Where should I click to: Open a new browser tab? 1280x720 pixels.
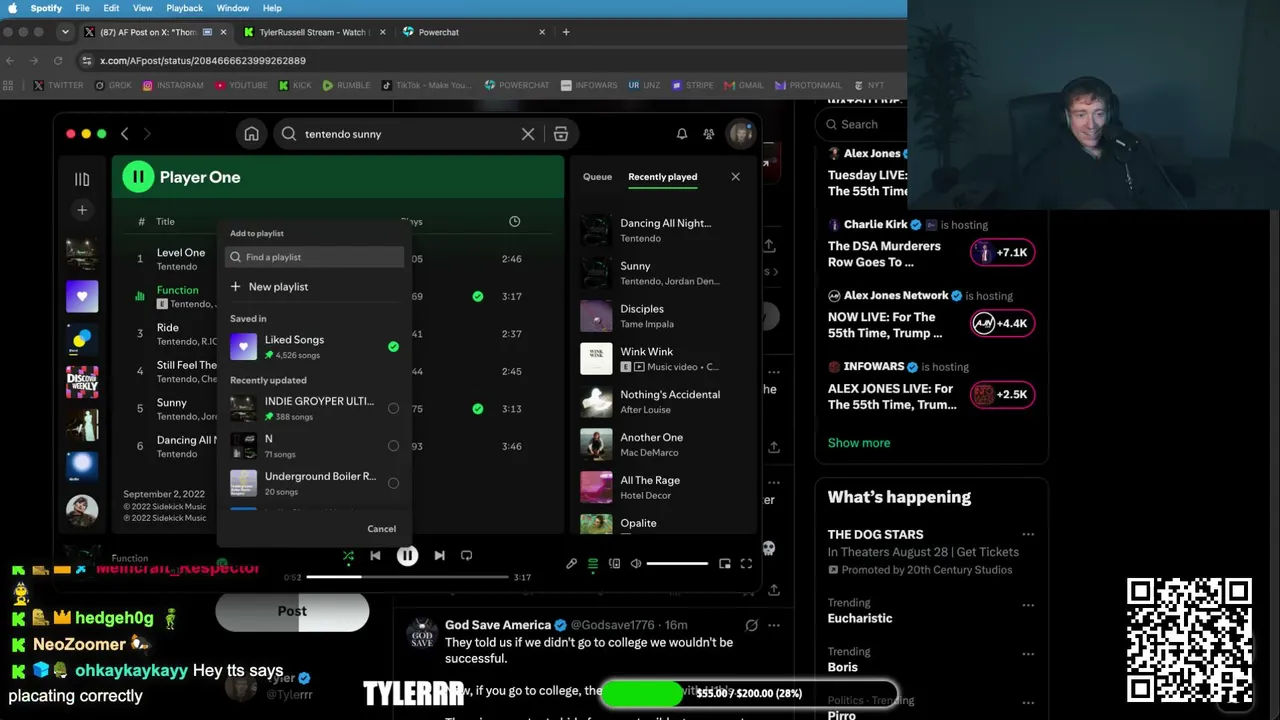tap(566, 32)
